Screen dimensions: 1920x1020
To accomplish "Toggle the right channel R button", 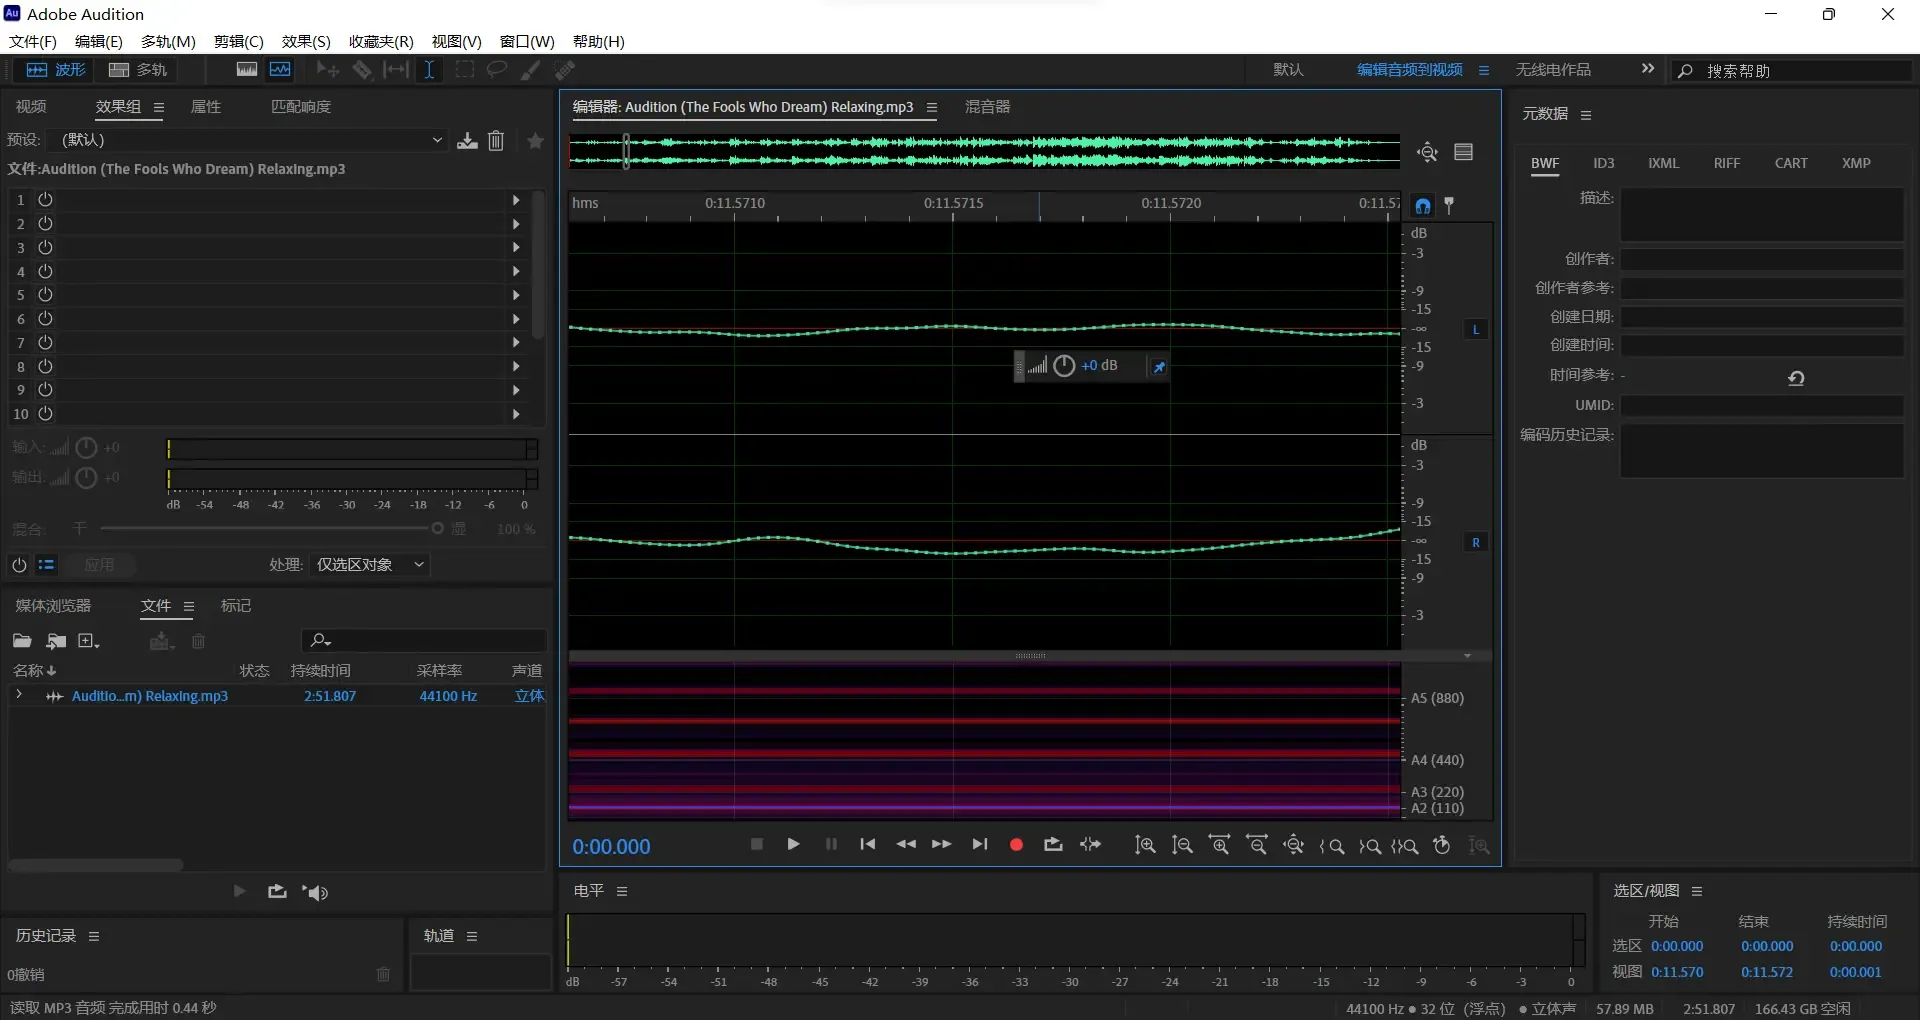I will click(x=1476, y=543).
